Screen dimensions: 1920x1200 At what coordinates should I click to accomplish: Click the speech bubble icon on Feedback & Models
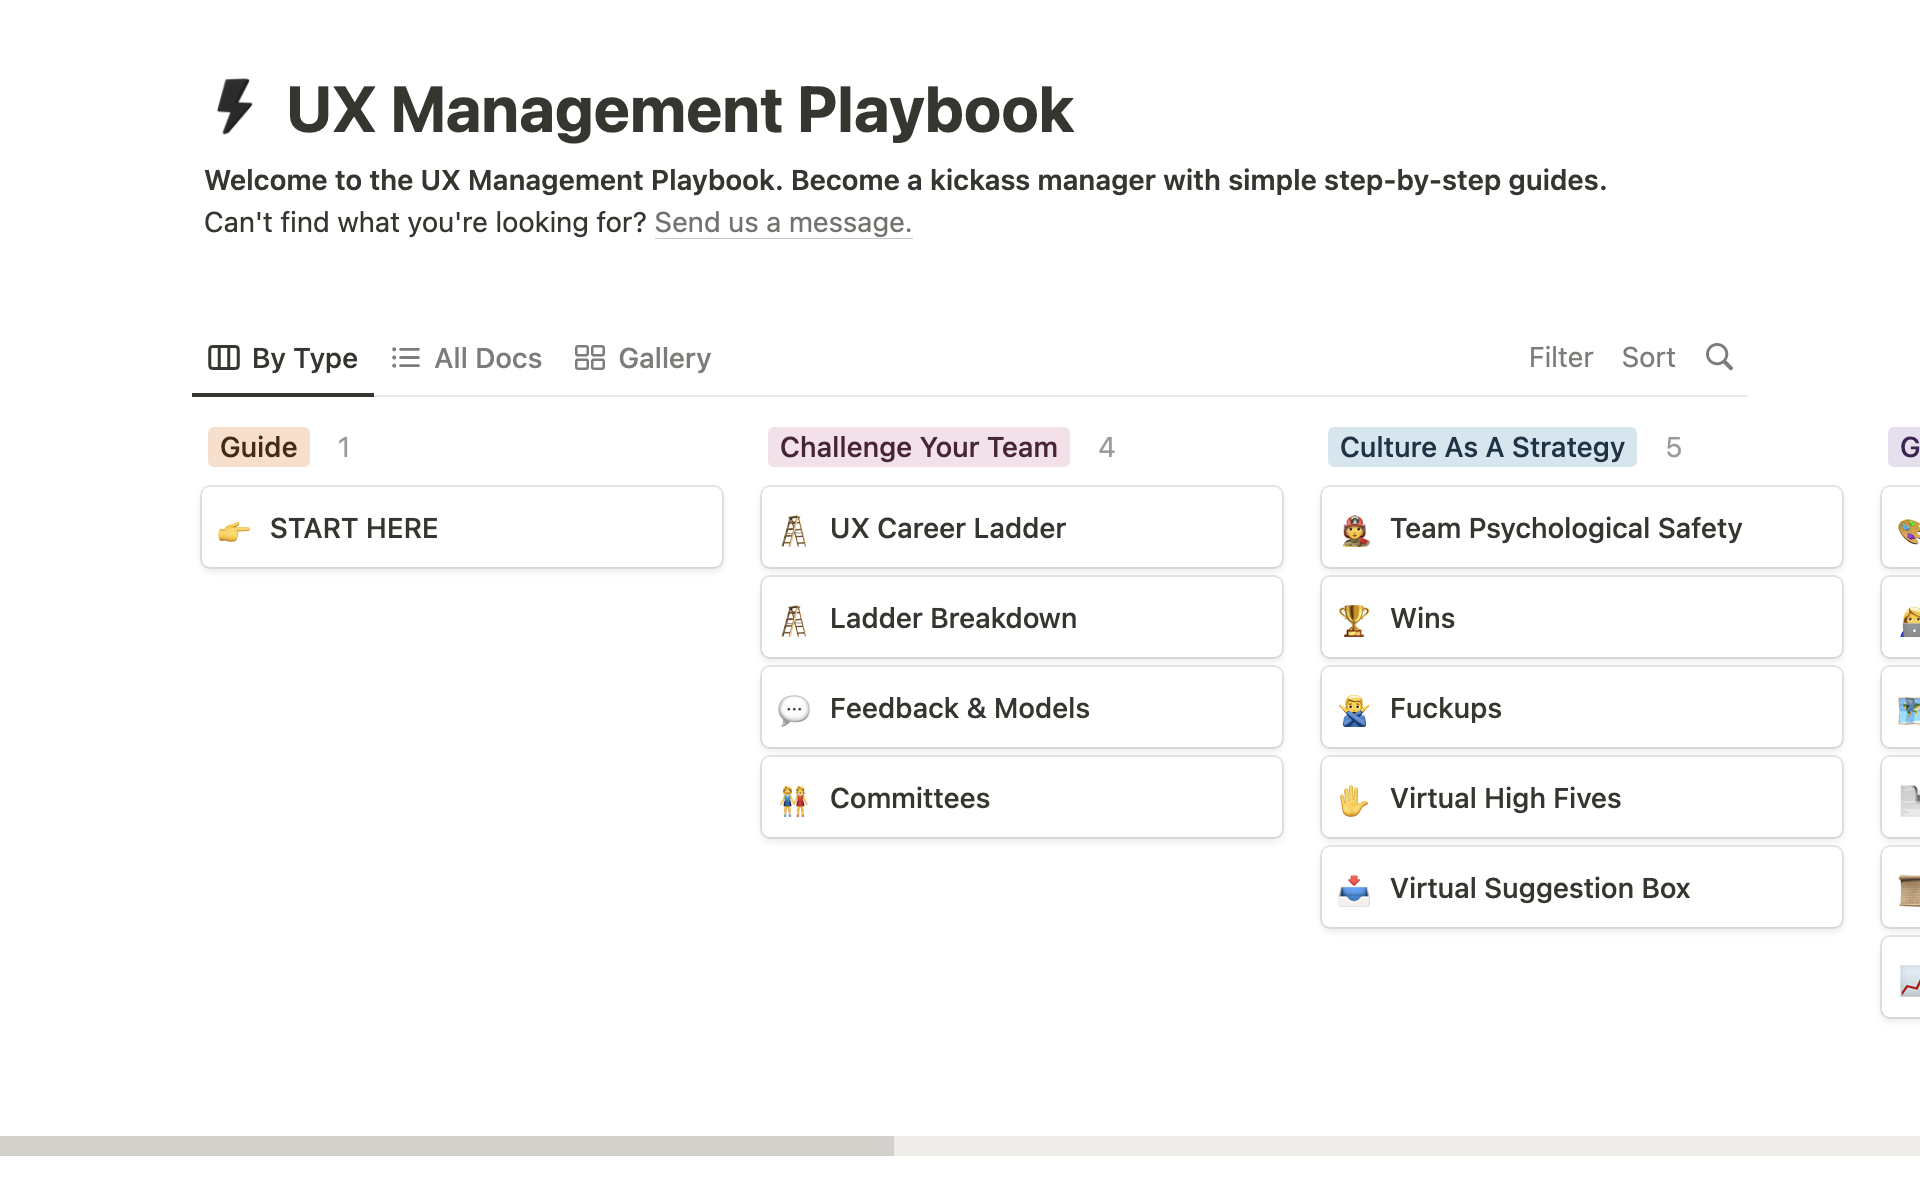[794, 710]
